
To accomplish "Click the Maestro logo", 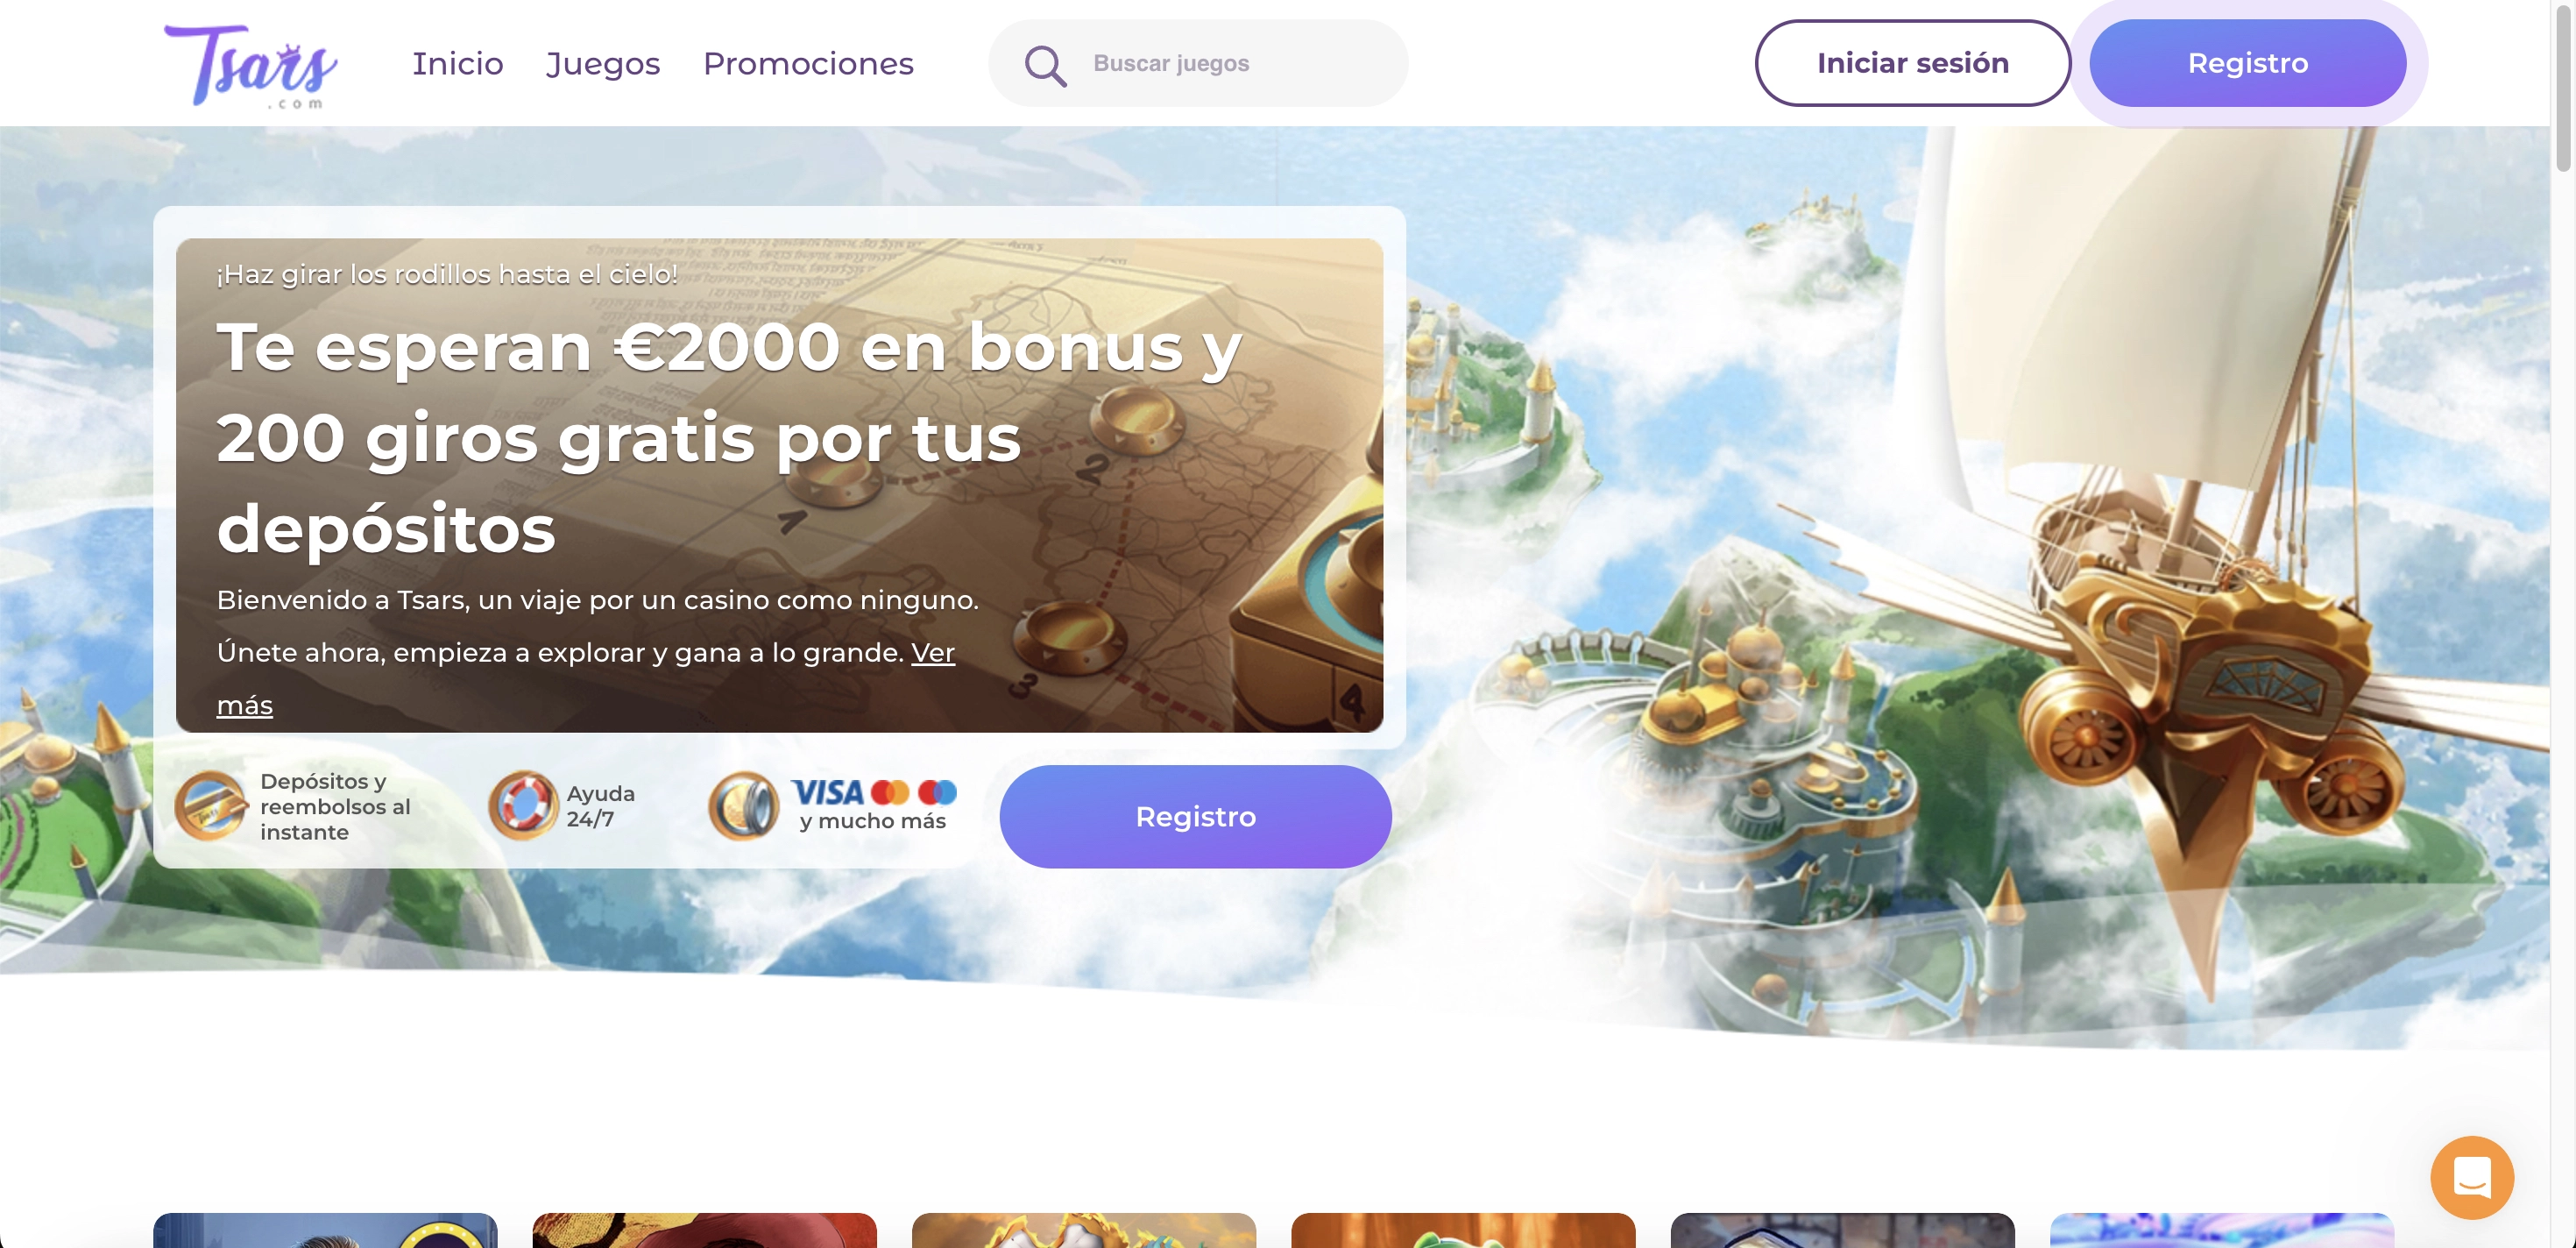I will 937,793.
